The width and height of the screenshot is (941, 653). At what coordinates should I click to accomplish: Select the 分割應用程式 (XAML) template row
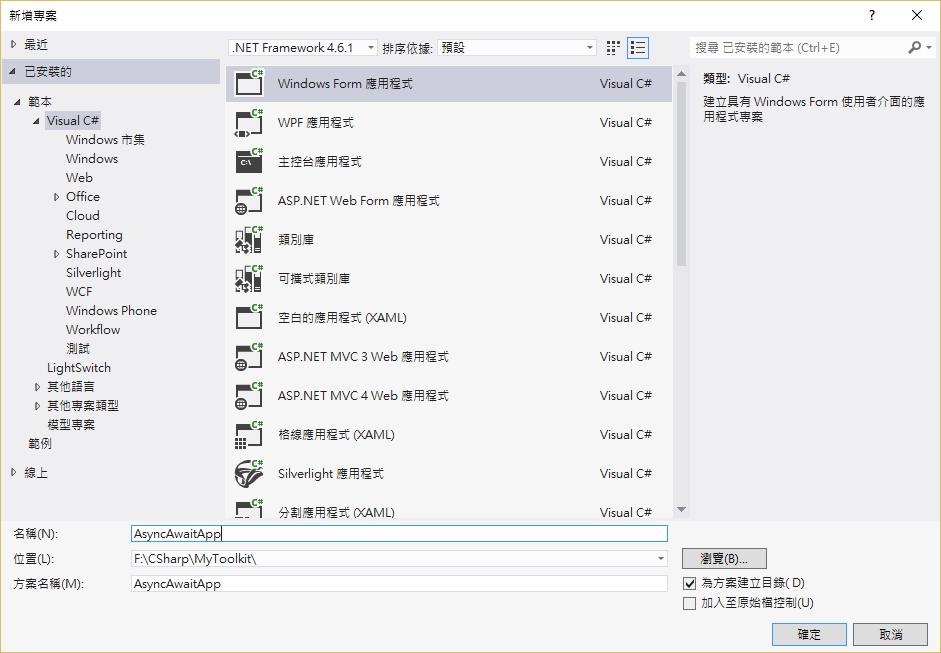[449, 510]
